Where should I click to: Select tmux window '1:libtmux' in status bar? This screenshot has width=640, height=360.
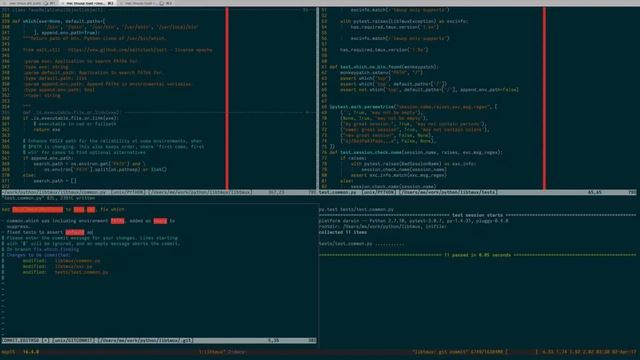pyautogui.click(x=212, y=352)
